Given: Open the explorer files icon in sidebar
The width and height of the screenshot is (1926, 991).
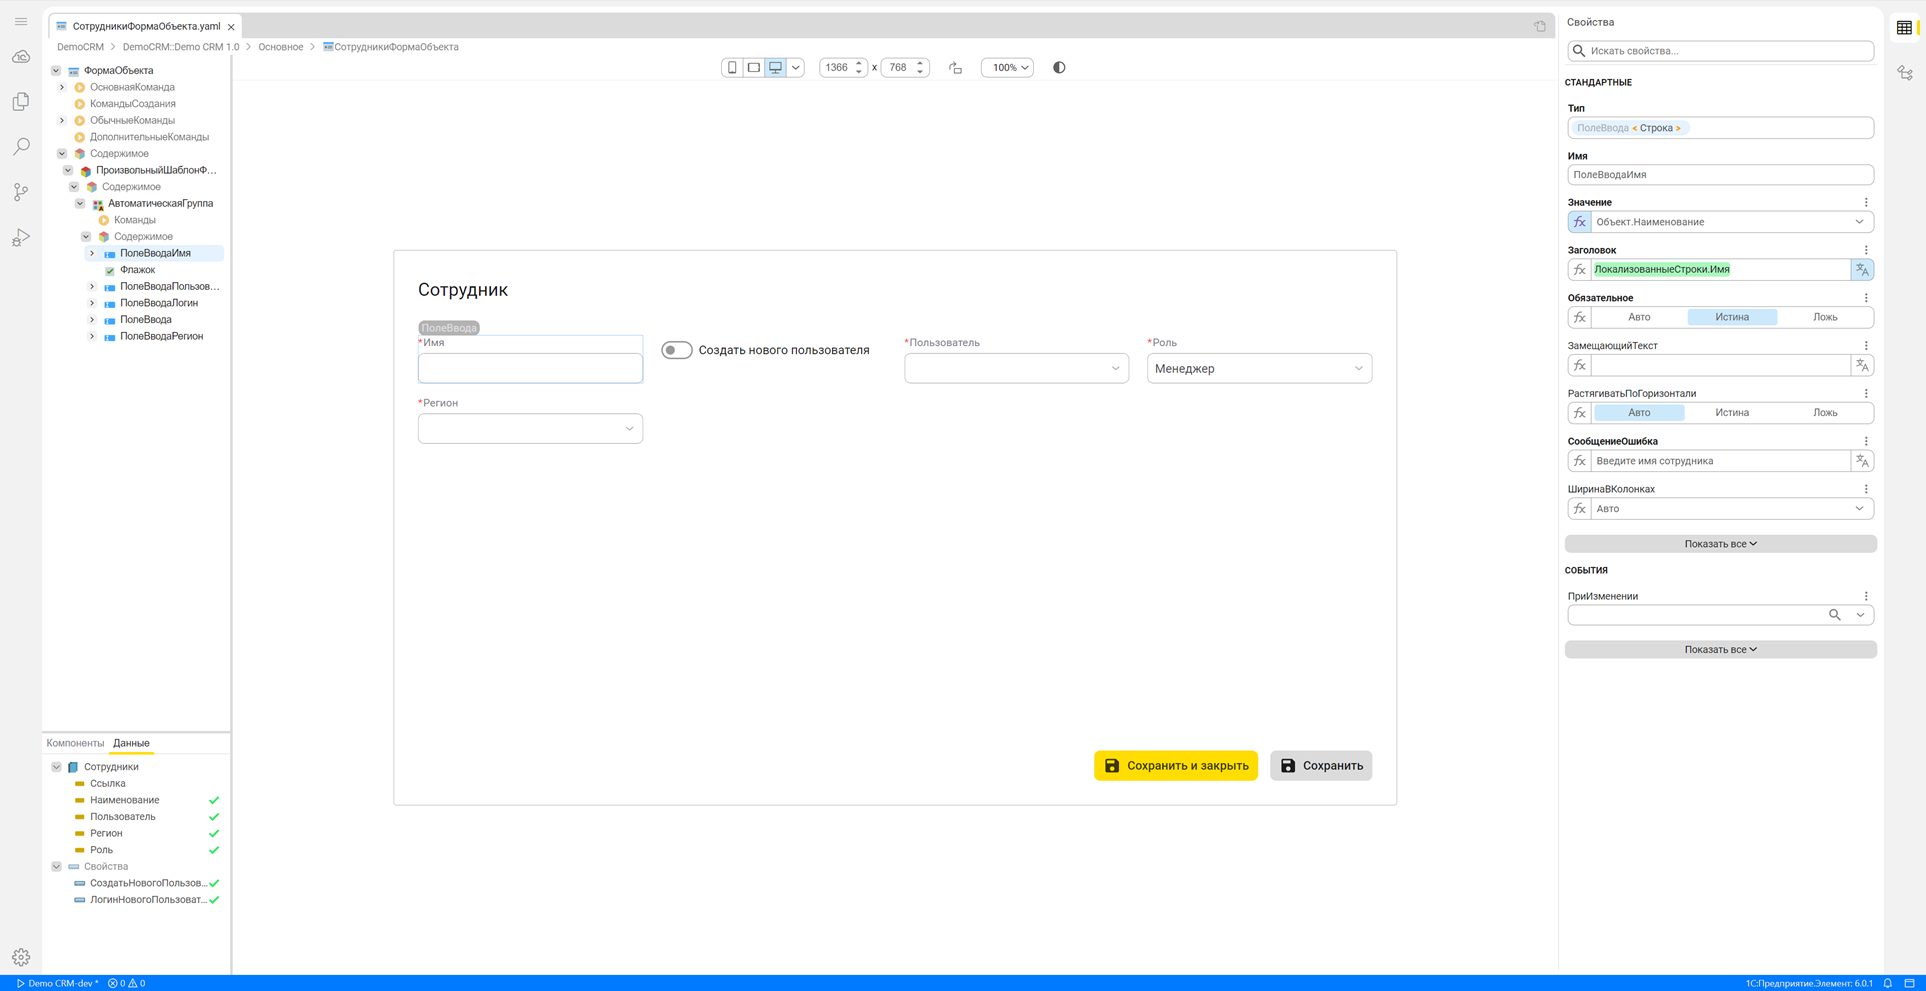Looking at the screenshot, I should 21,102.
